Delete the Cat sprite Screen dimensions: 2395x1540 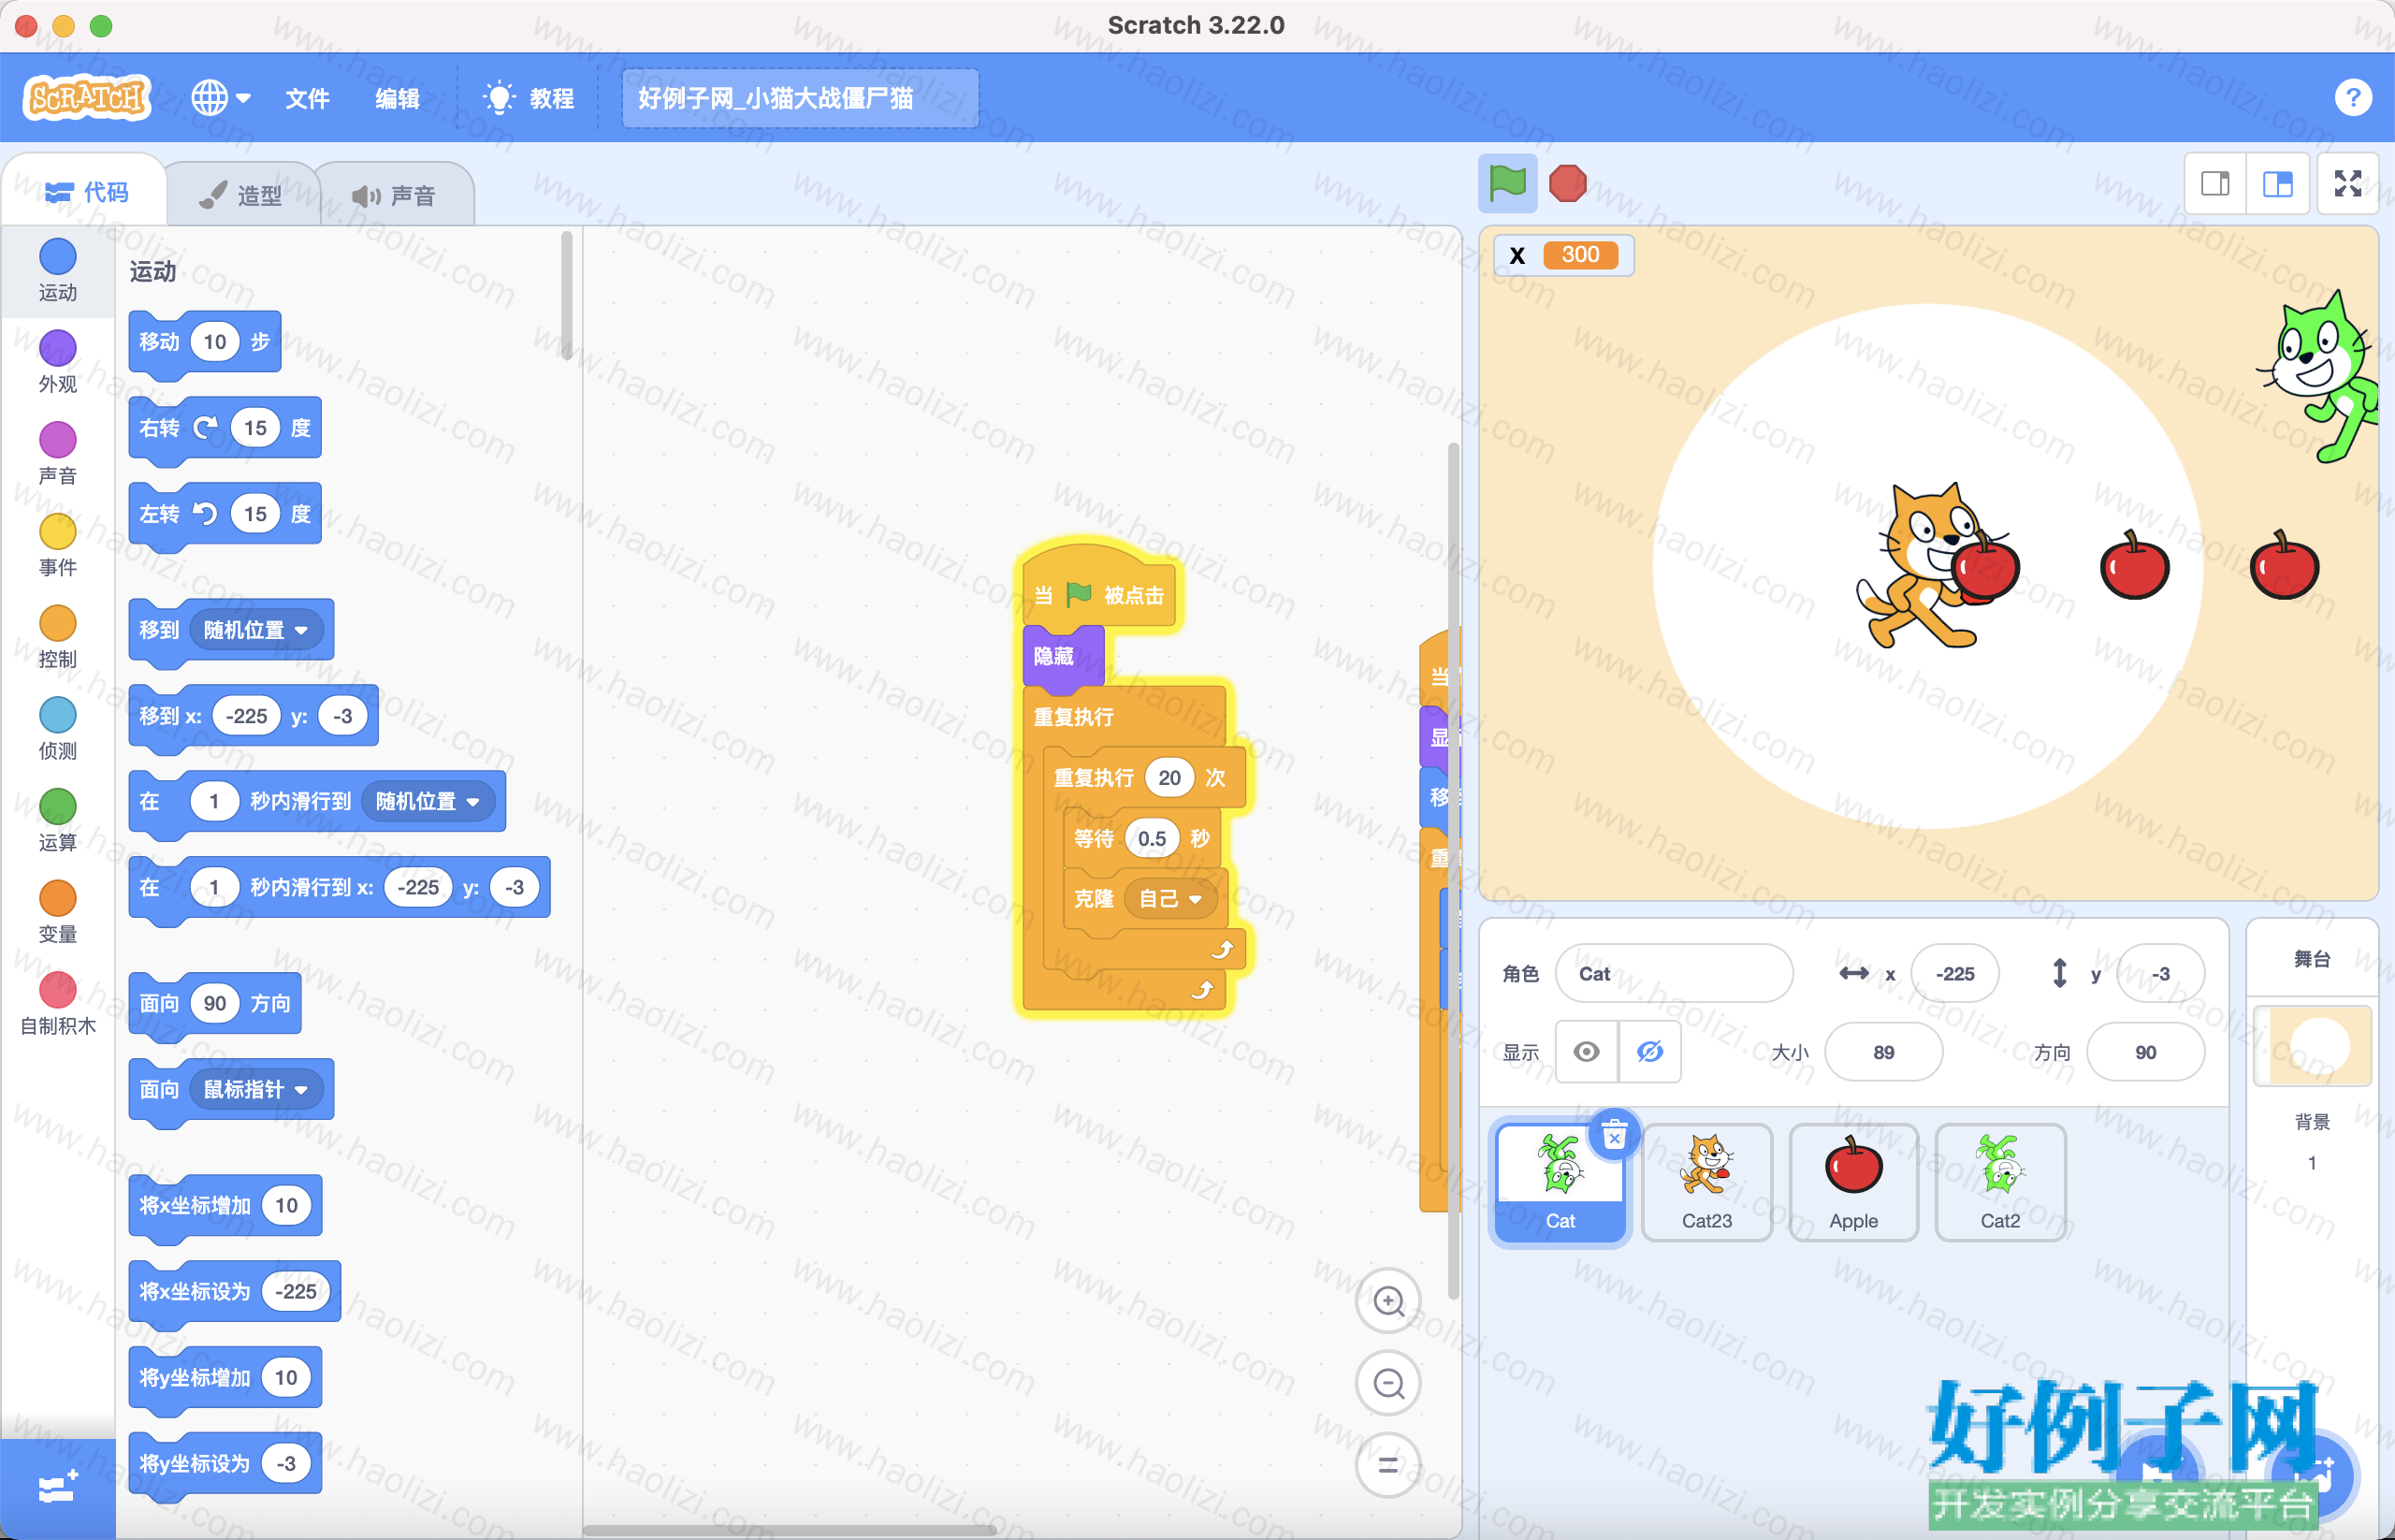1614,1136
